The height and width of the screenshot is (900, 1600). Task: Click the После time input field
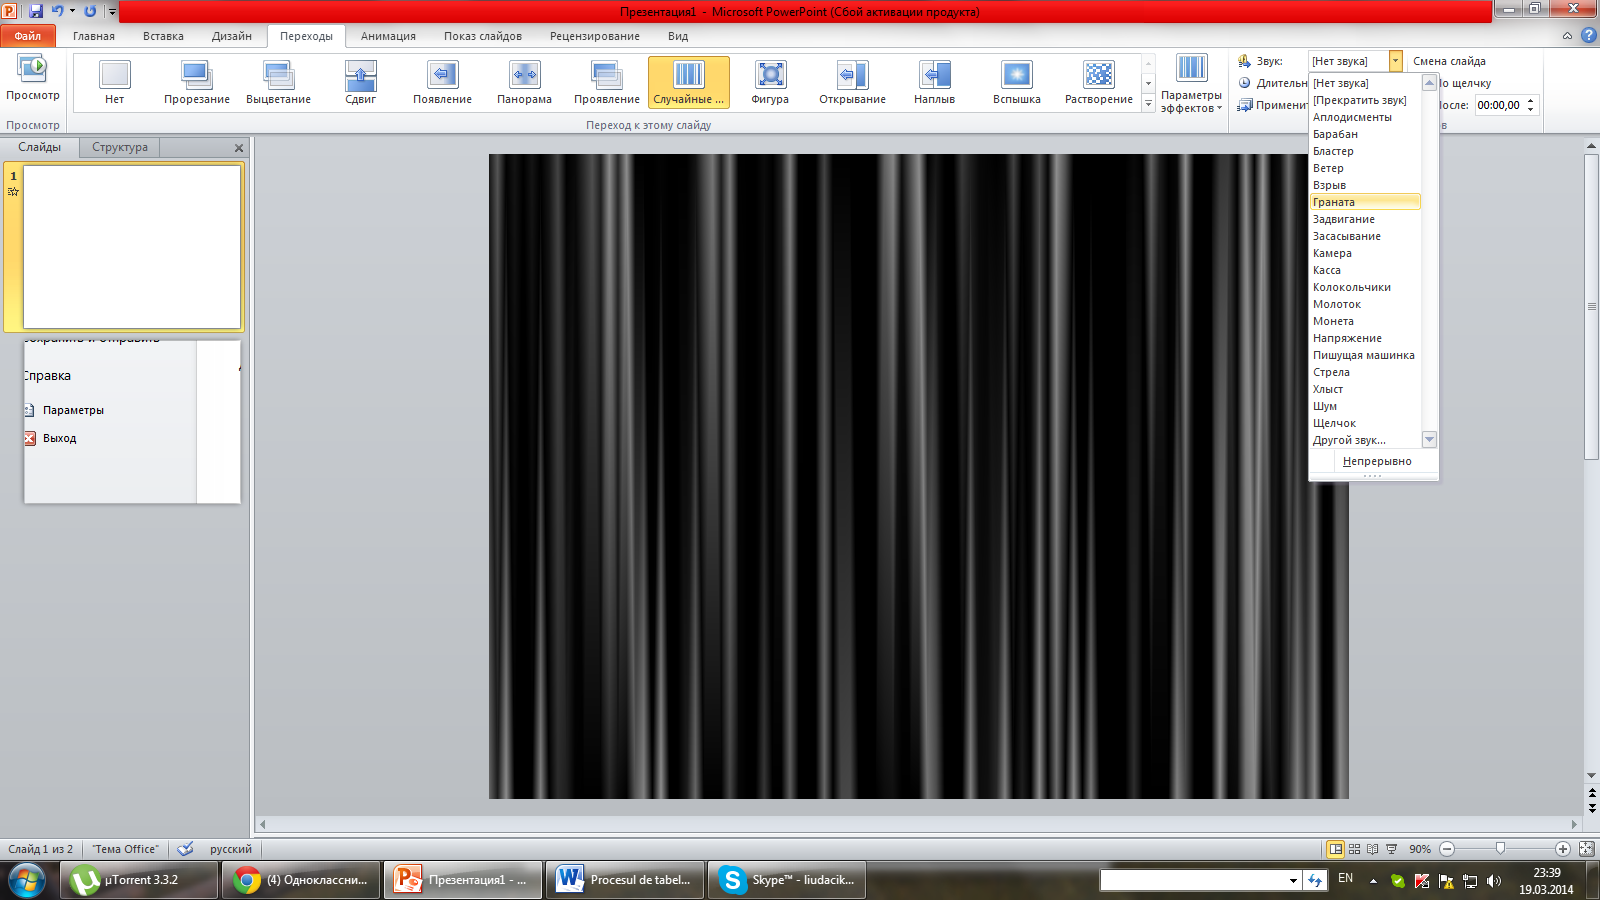click(1499, 105)
